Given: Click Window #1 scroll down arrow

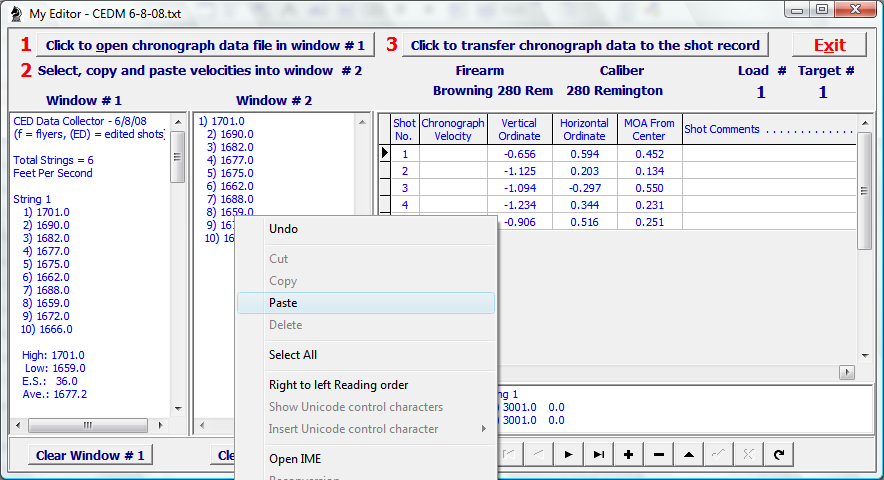Looking at the screenshot, I should (178, 408).
